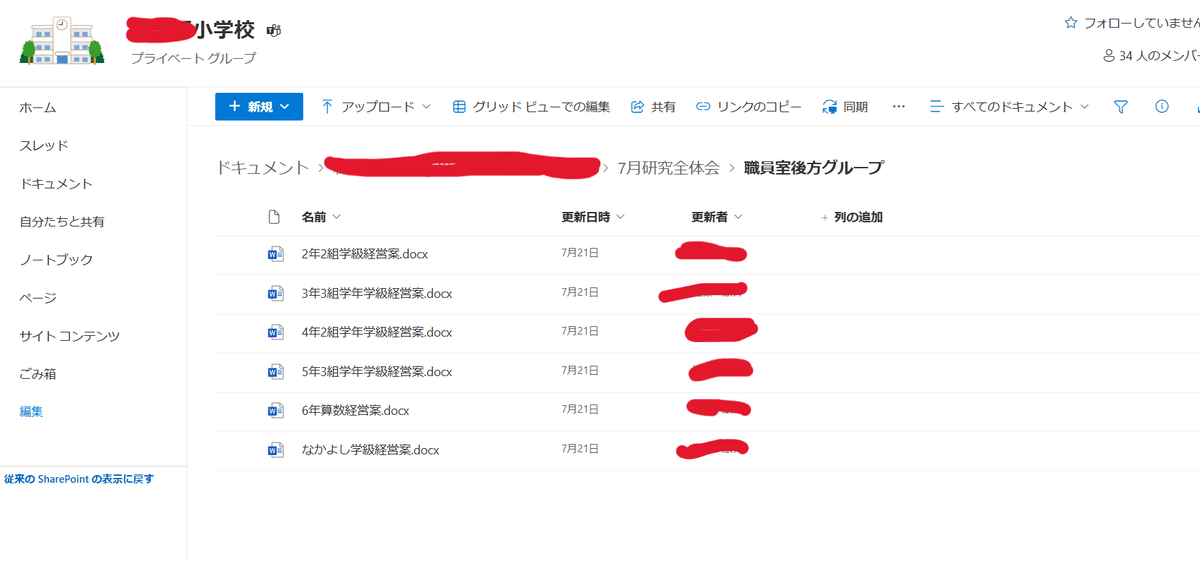Open the toolbar more options ellipsis
The width and height of the screenshot is (1200, 561).
coord(898,106)
